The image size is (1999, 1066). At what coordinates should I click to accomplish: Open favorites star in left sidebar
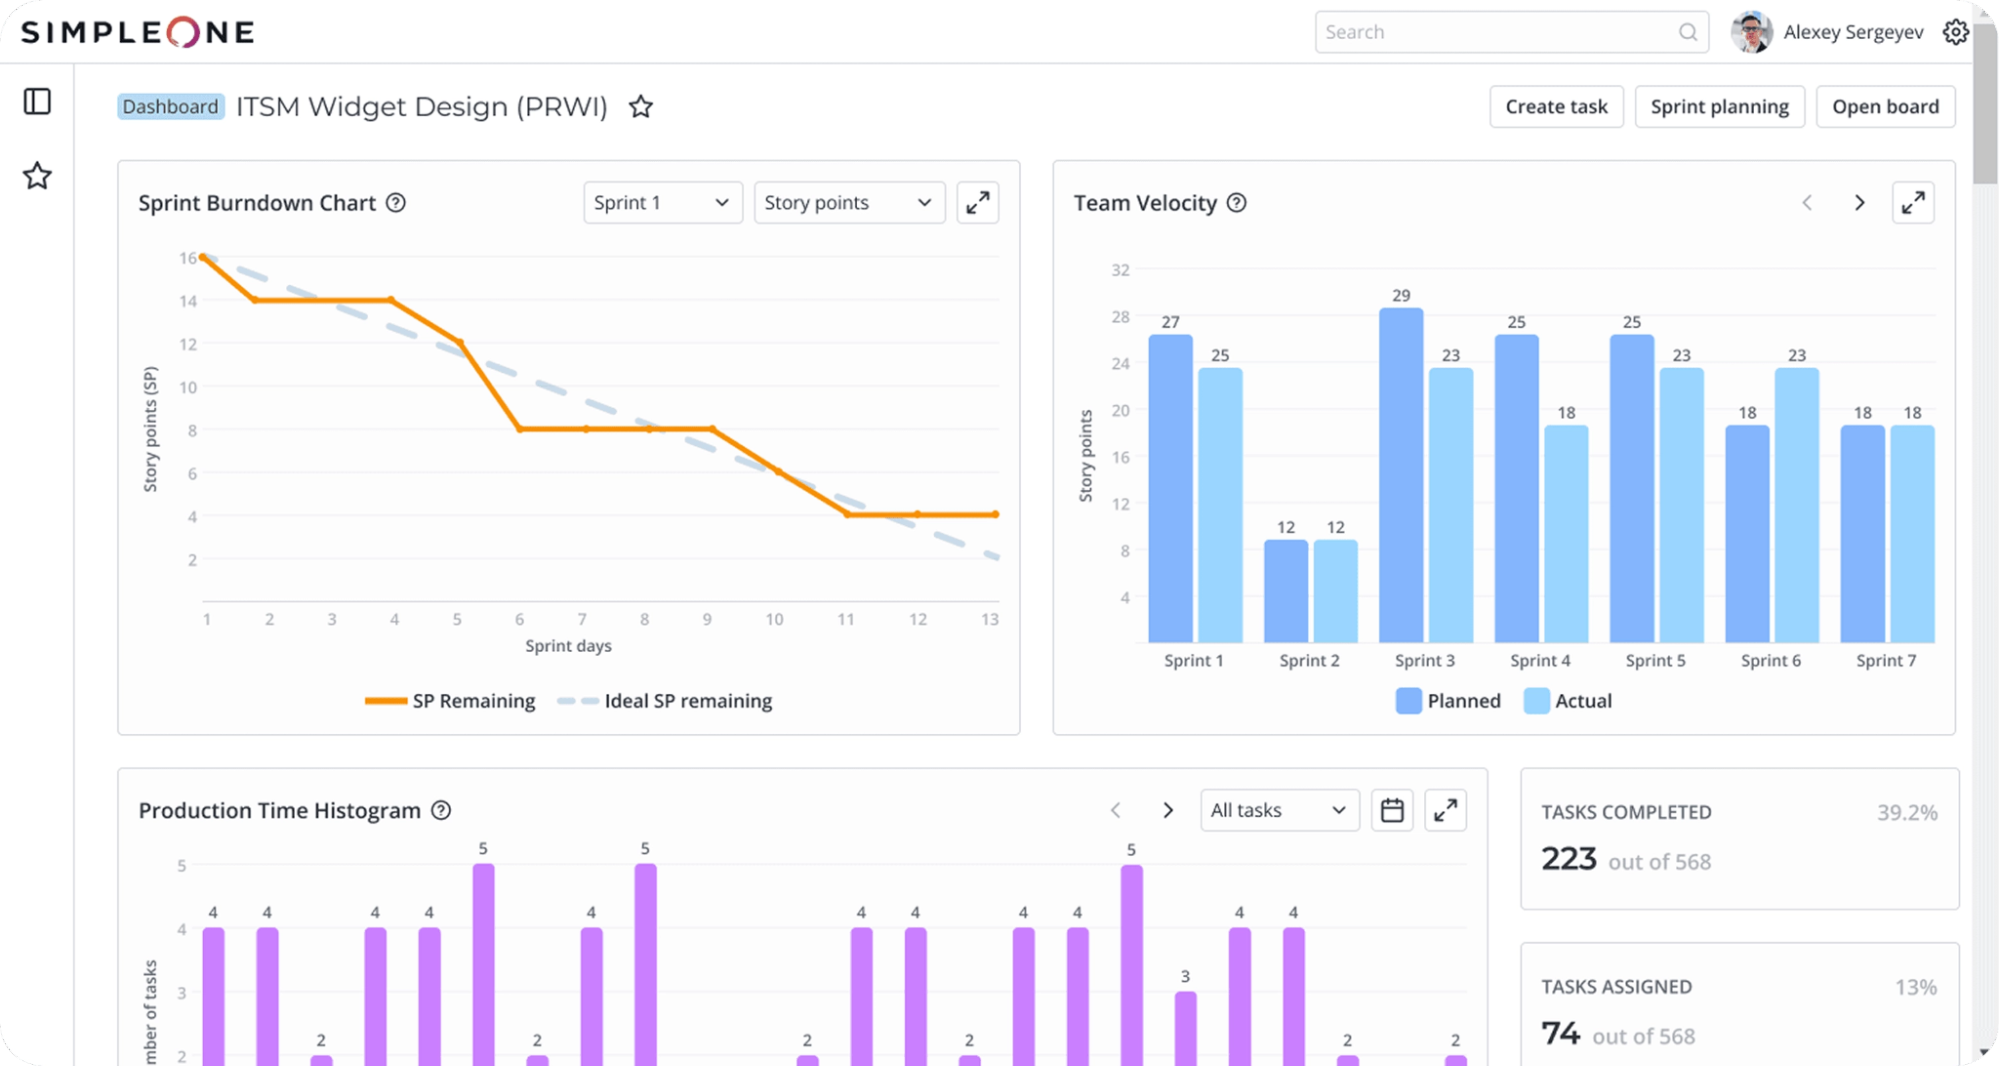coord(37,176)
